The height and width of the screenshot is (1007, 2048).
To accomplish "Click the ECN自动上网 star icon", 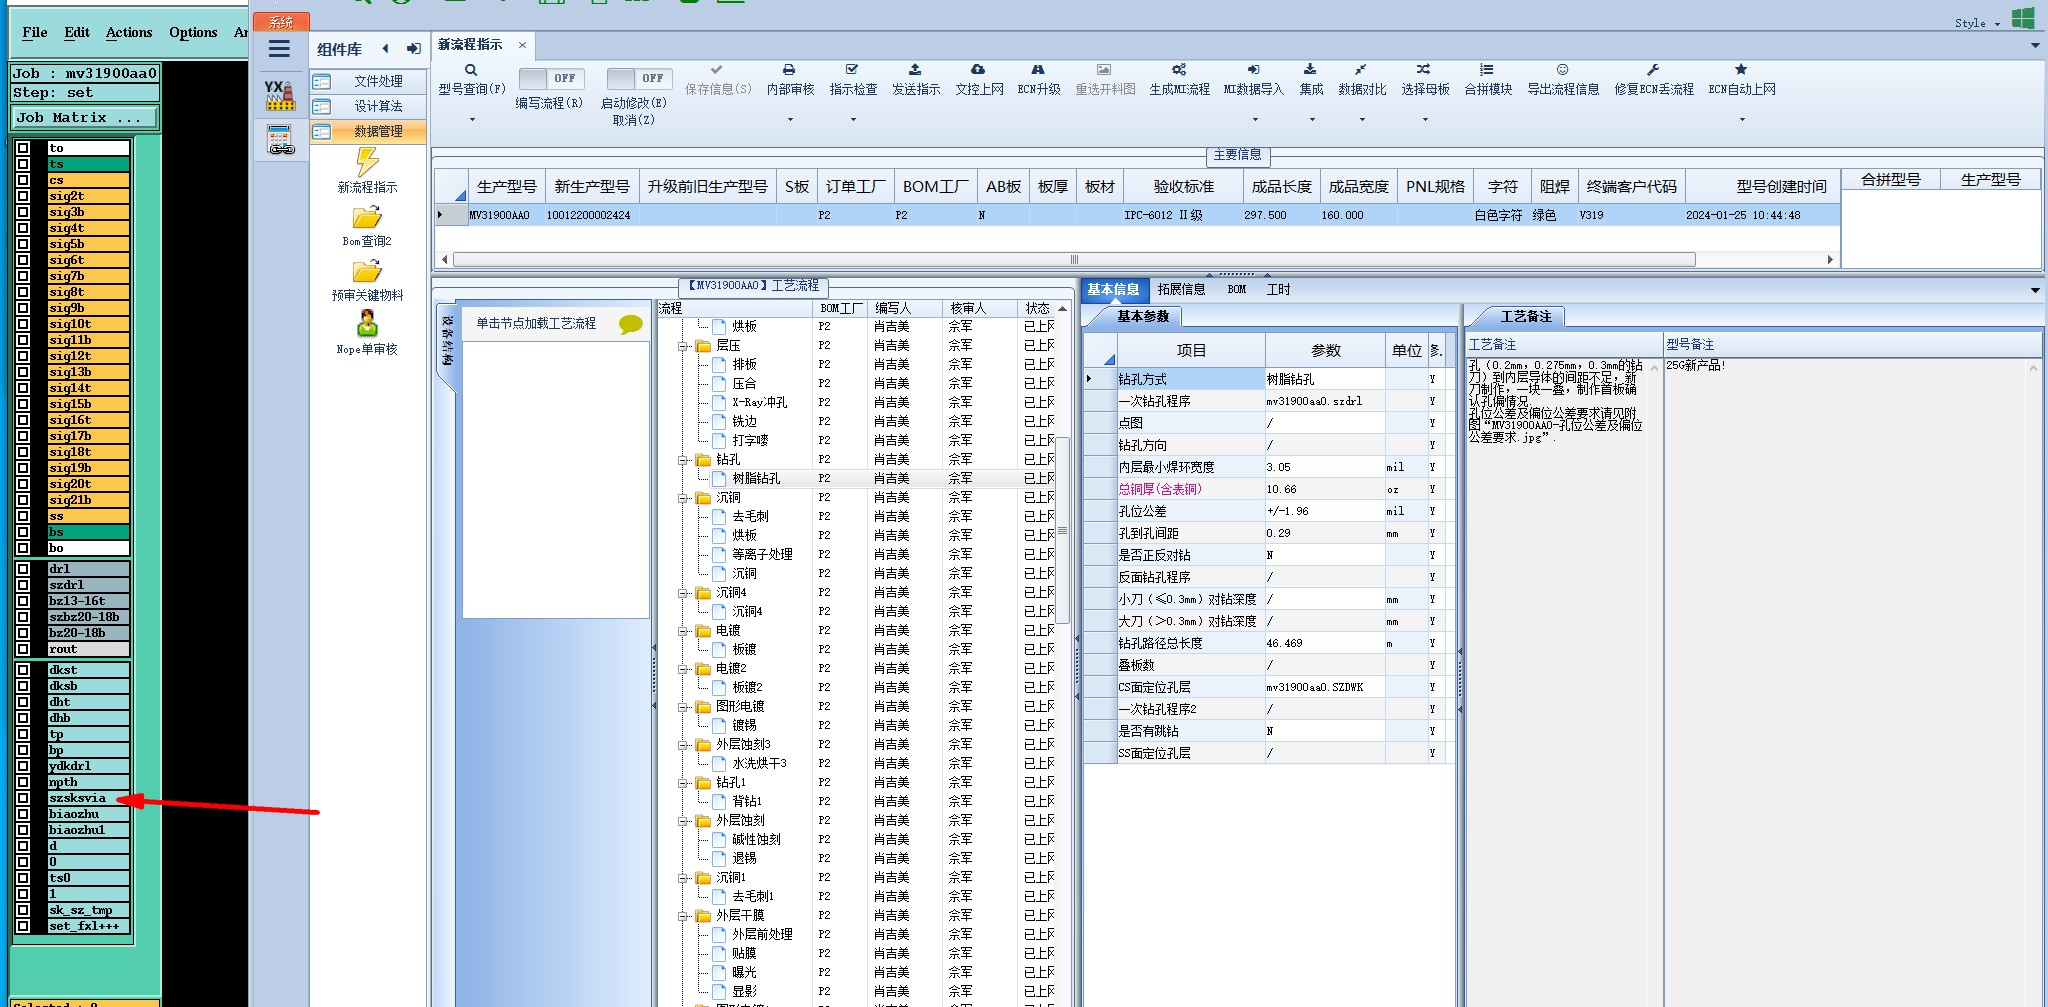I will click(1741, 70).
